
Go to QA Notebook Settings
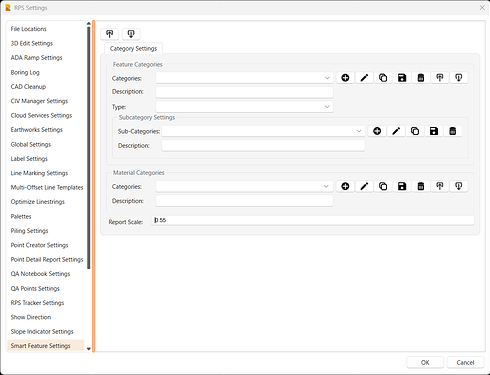[x=40, y=274]
